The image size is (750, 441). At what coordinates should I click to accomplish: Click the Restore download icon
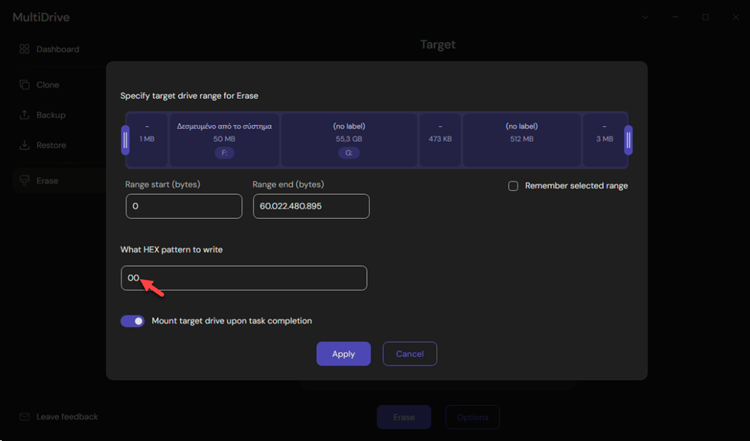[x=24, y=145]
